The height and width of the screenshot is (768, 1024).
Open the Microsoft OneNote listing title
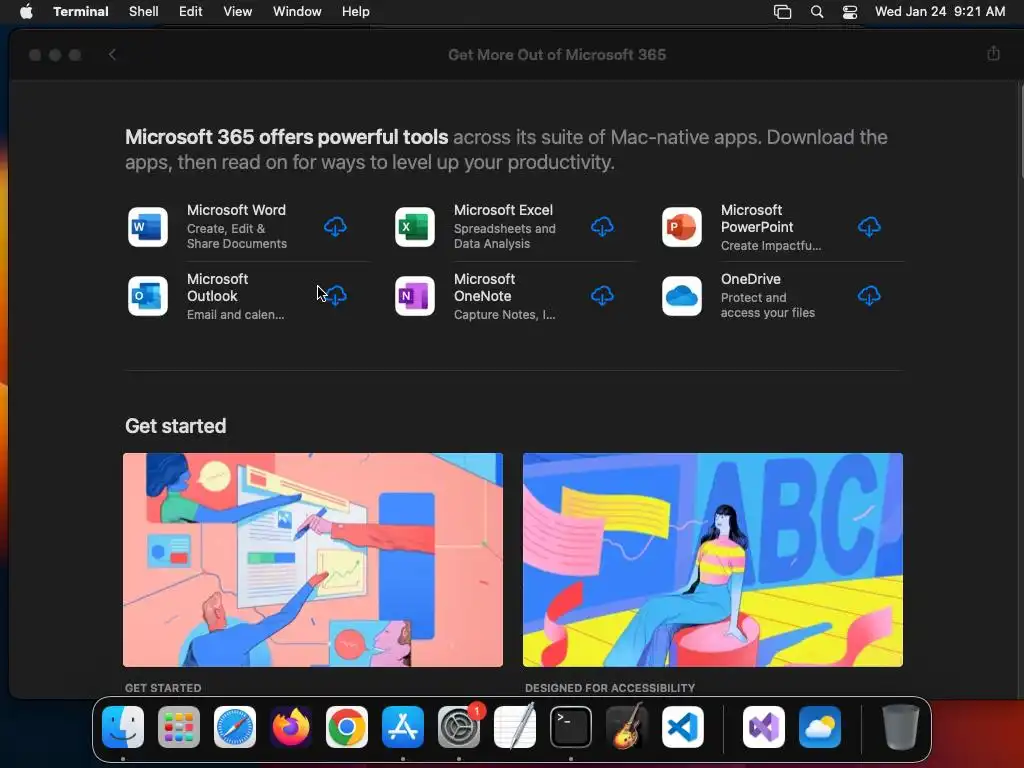click(x=485, y=287)
